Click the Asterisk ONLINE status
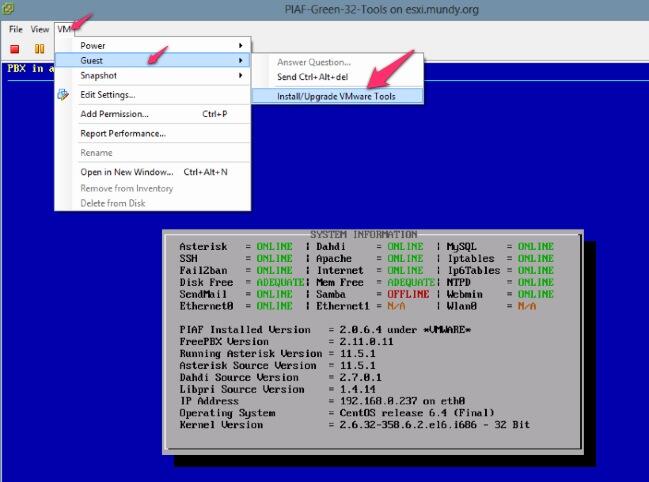The width and height of the screenshot is (649, 482). click(x=274, y=247)
